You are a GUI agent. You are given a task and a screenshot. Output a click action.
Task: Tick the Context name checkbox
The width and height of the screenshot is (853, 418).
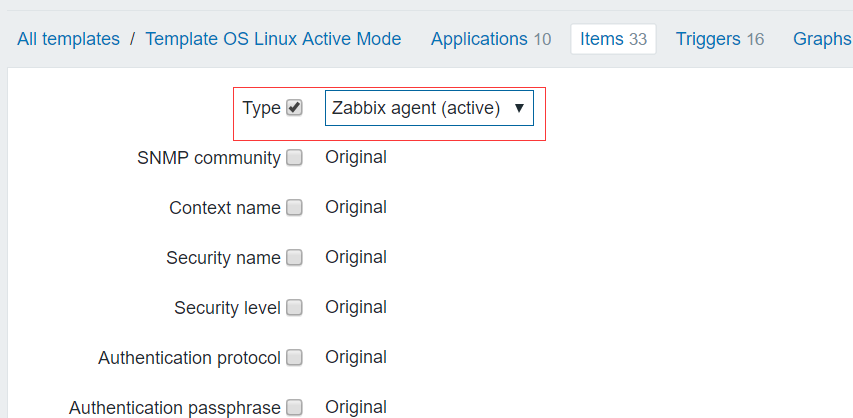click(x=294, y=208)
